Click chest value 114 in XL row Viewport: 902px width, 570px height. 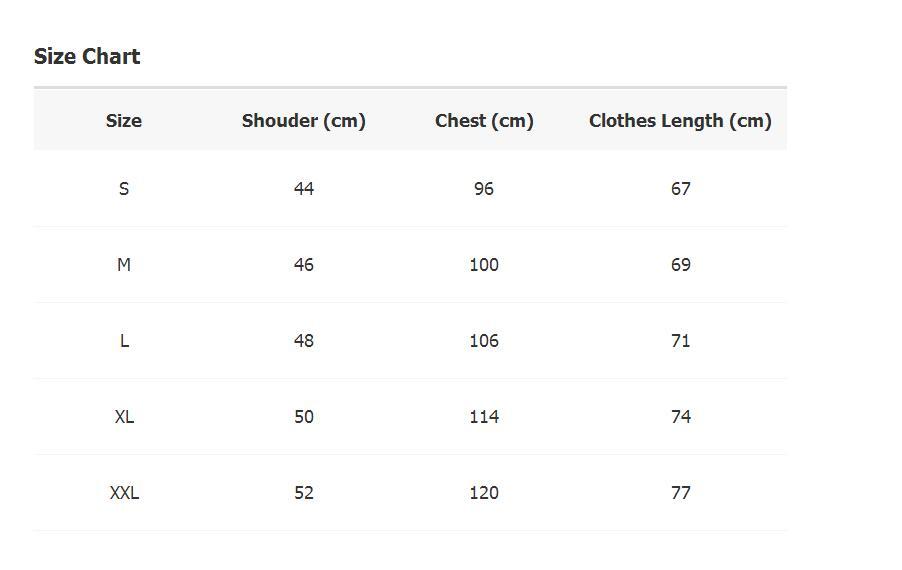[x=484, y=417]
